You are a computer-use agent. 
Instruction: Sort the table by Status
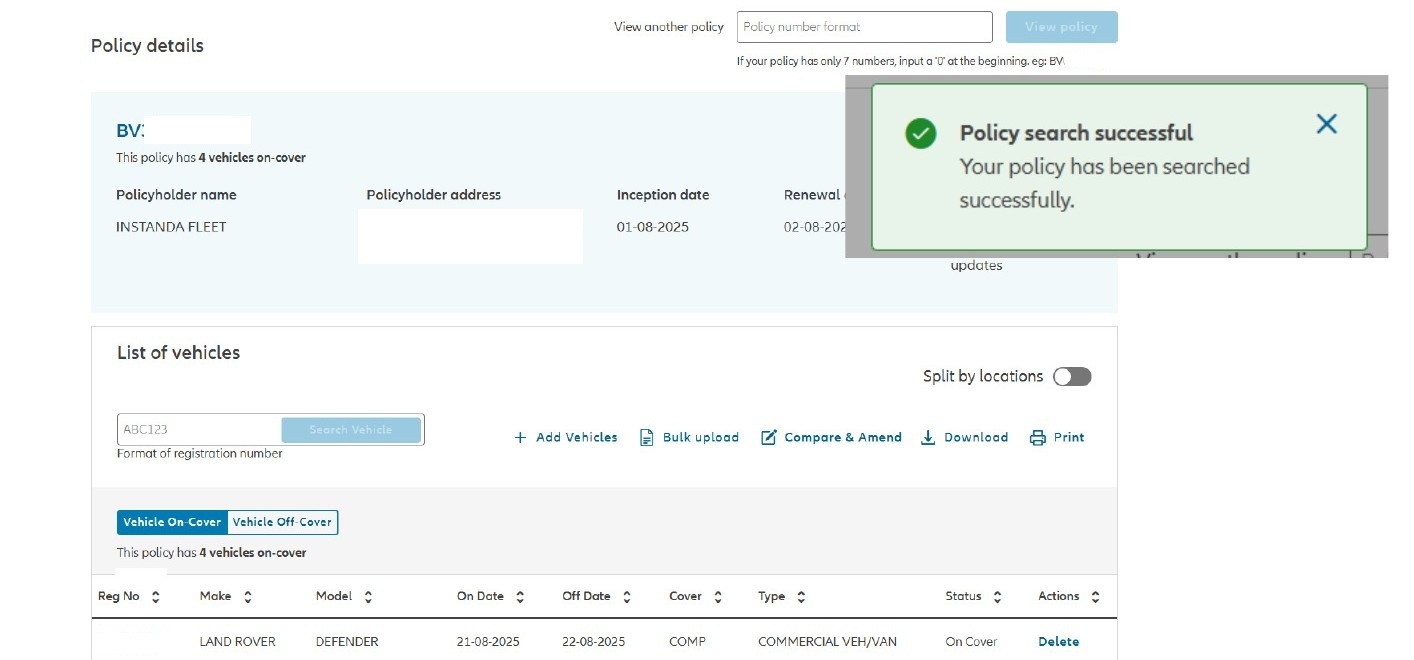[997, 597]
